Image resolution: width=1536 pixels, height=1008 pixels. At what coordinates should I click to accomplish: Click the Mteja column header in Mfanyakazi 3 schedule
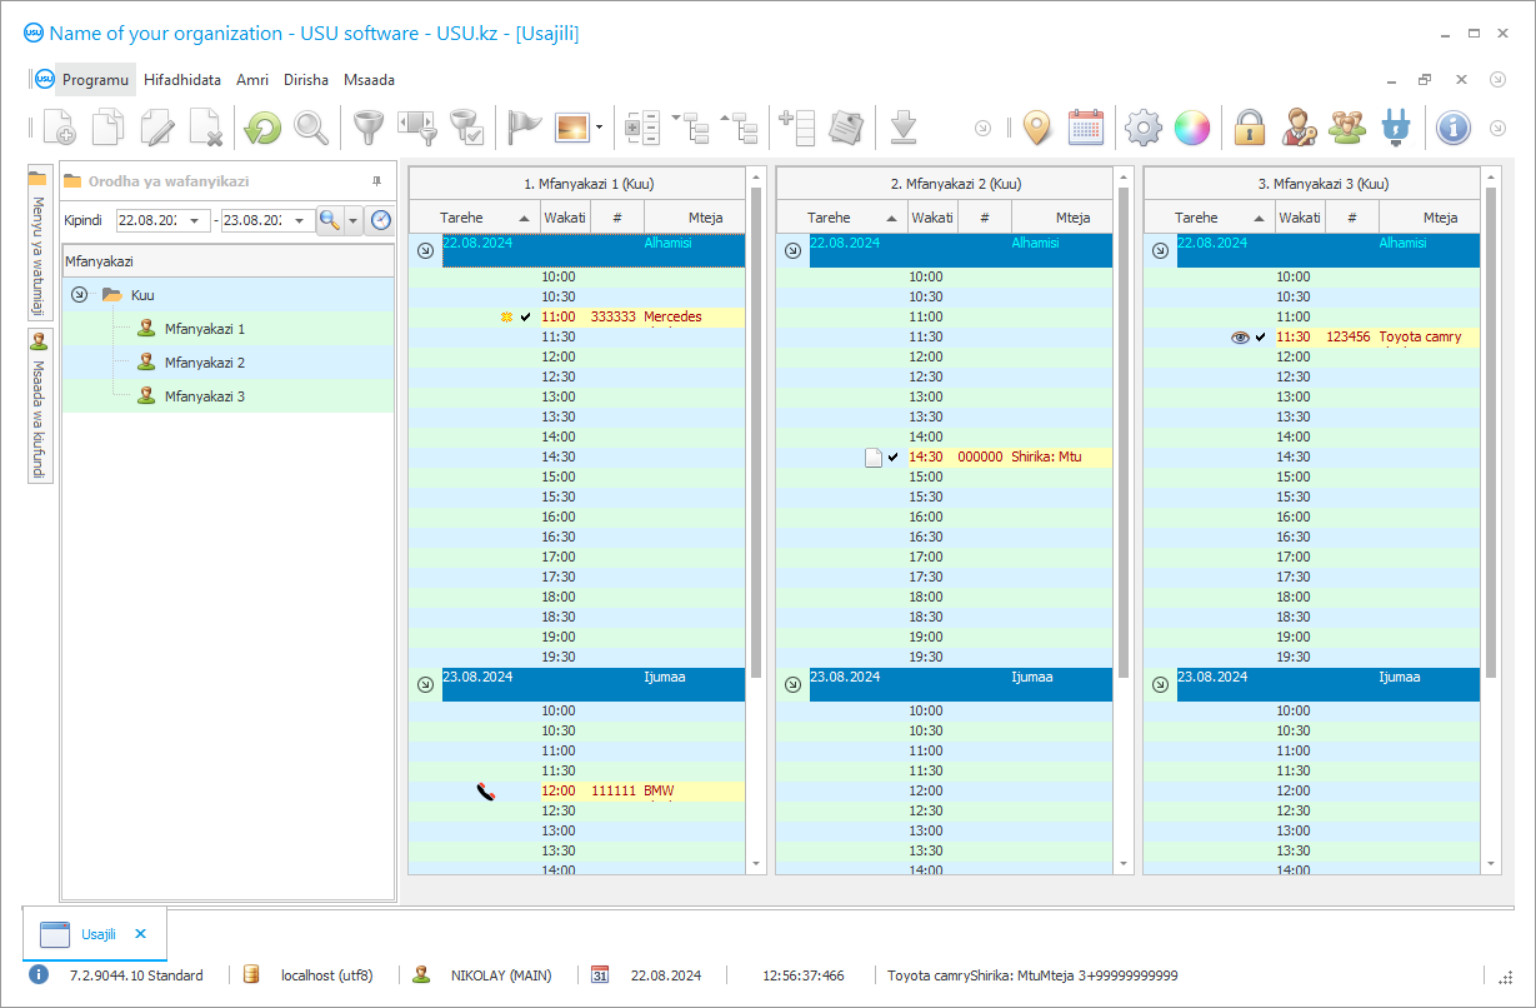1429,218
